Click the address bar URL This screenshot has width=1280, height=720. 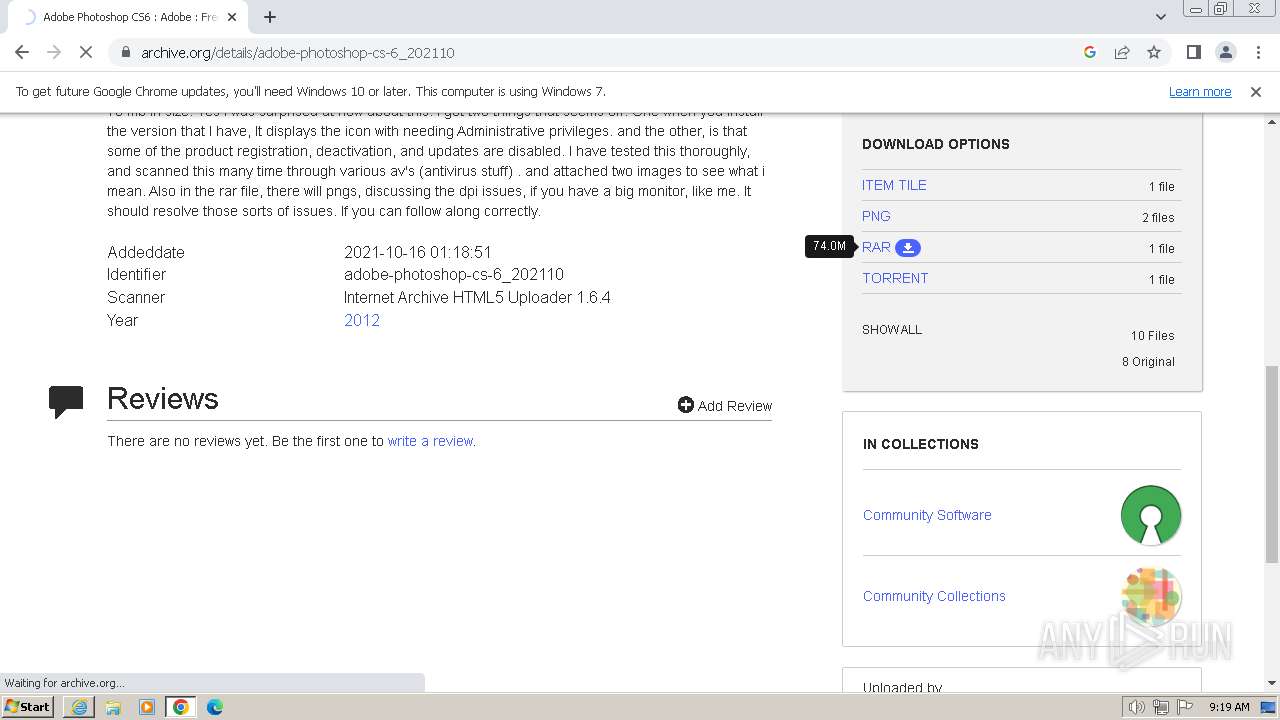tap(298, 52)
